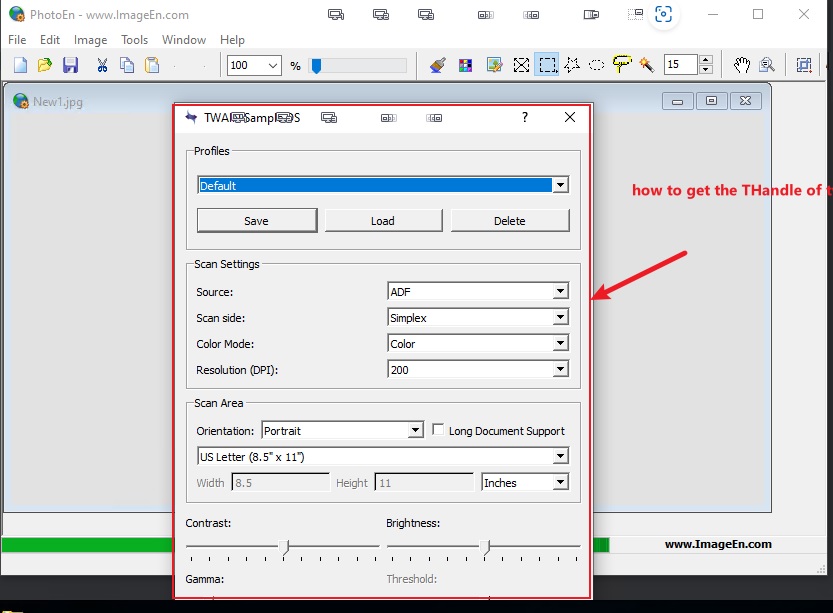Open the Tools menu

click(134, 40)
